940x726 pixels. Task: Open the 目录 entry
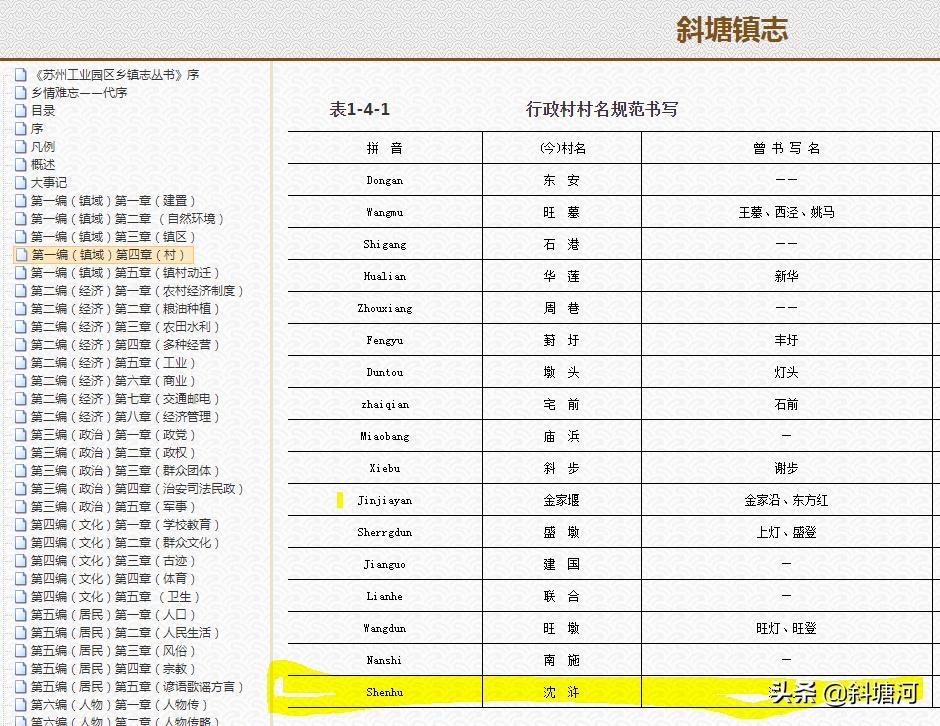(43, 110)
